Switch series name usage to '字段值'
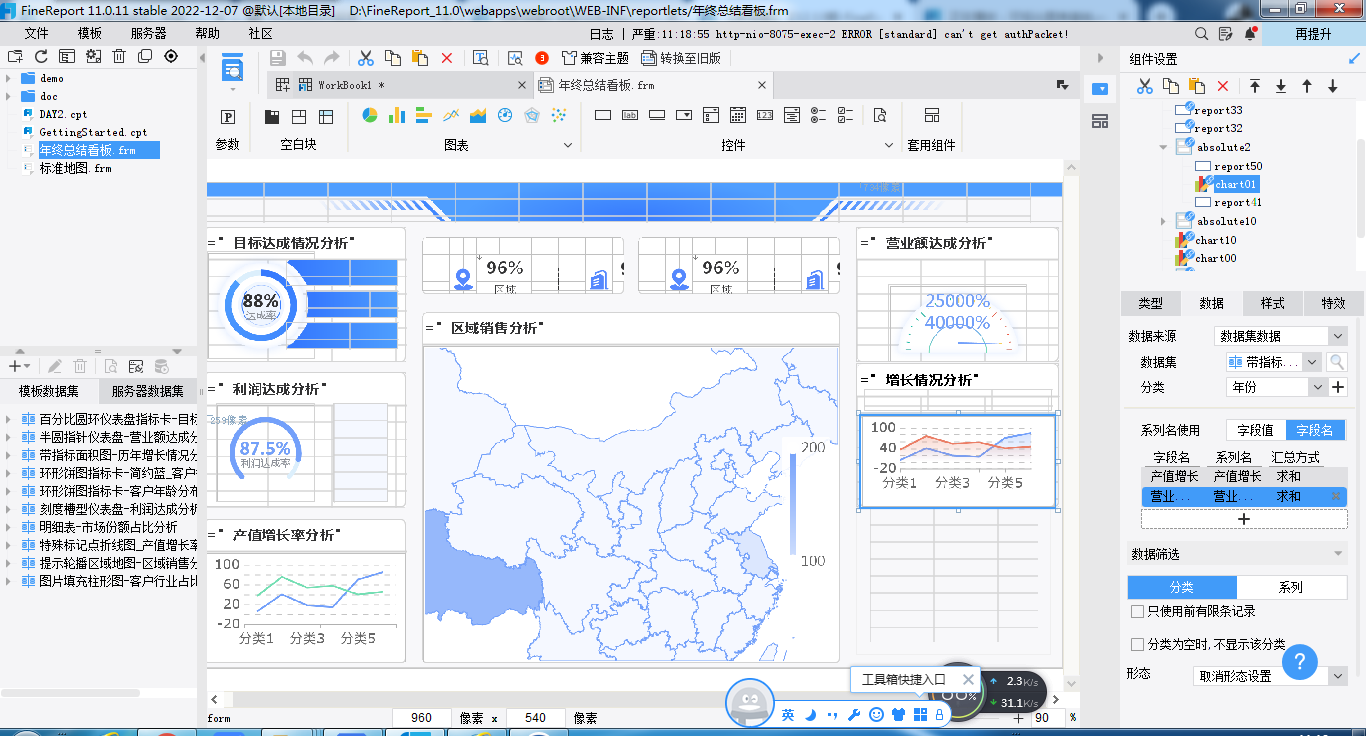 pyautogui.click(x=1255, y=430)
